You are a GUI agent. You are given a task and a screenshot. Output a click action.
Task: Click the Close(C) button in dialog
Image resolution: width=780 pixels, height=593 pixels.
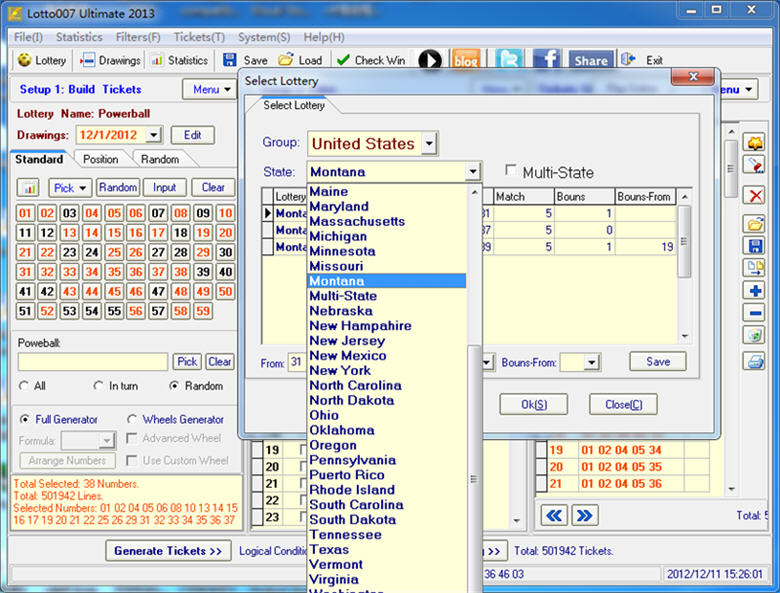tap(623, 404)
